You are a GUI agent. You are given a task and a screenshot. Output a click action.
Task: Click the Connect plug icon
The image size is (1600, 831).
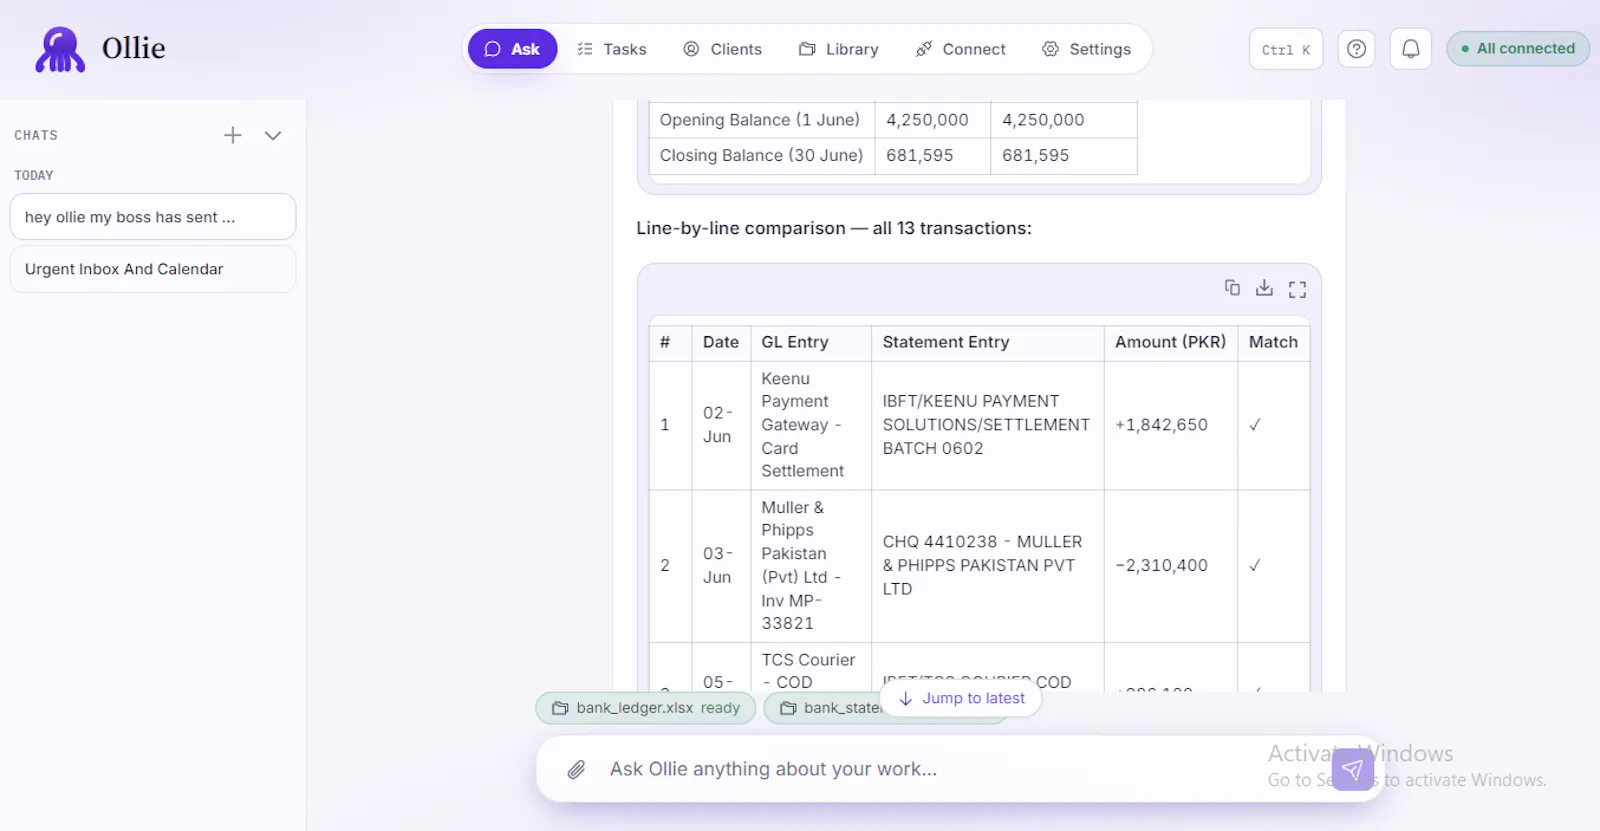(924, 49)
